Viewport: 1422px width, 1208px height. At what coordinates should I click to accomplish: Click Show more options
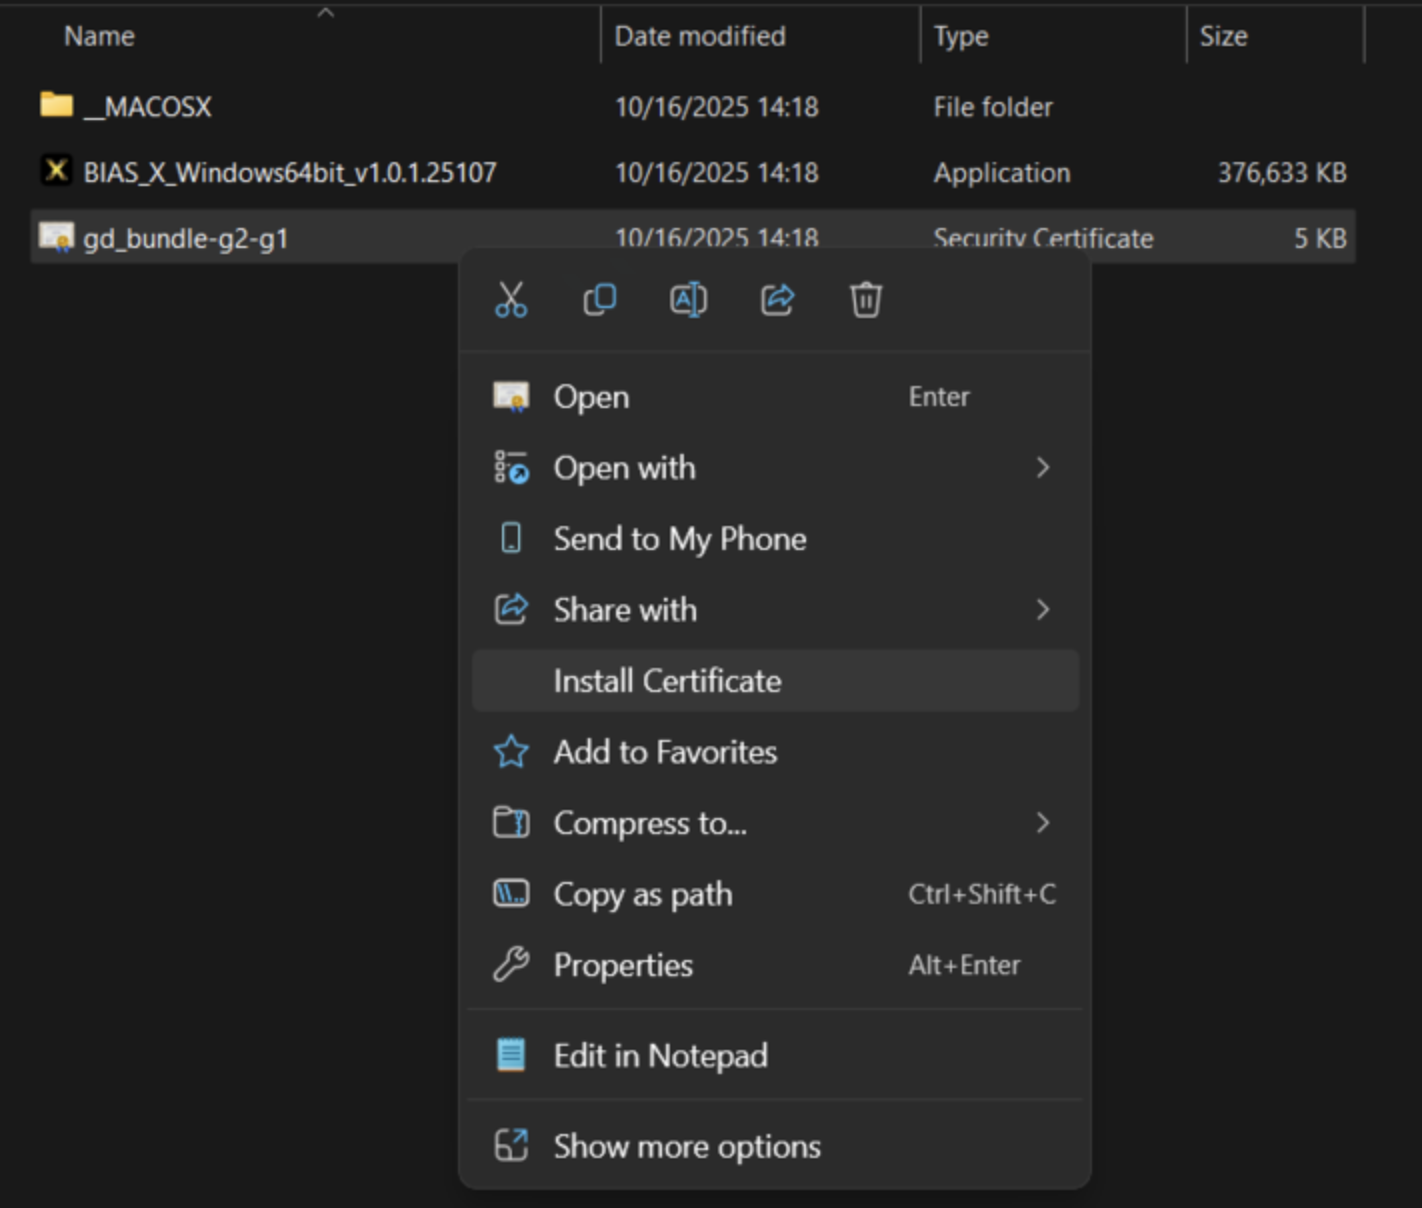687,1146
